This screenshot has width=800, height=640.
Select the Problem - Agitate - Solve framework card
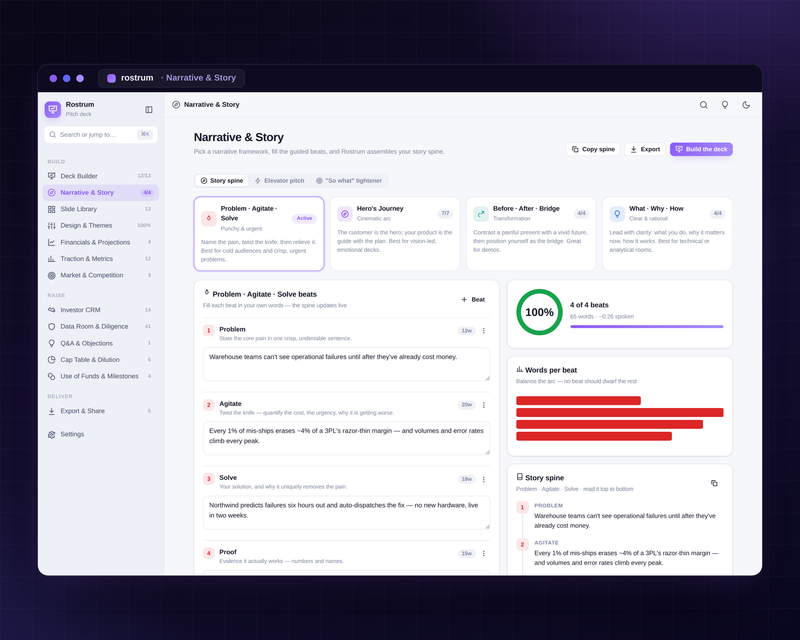(259, 234)
